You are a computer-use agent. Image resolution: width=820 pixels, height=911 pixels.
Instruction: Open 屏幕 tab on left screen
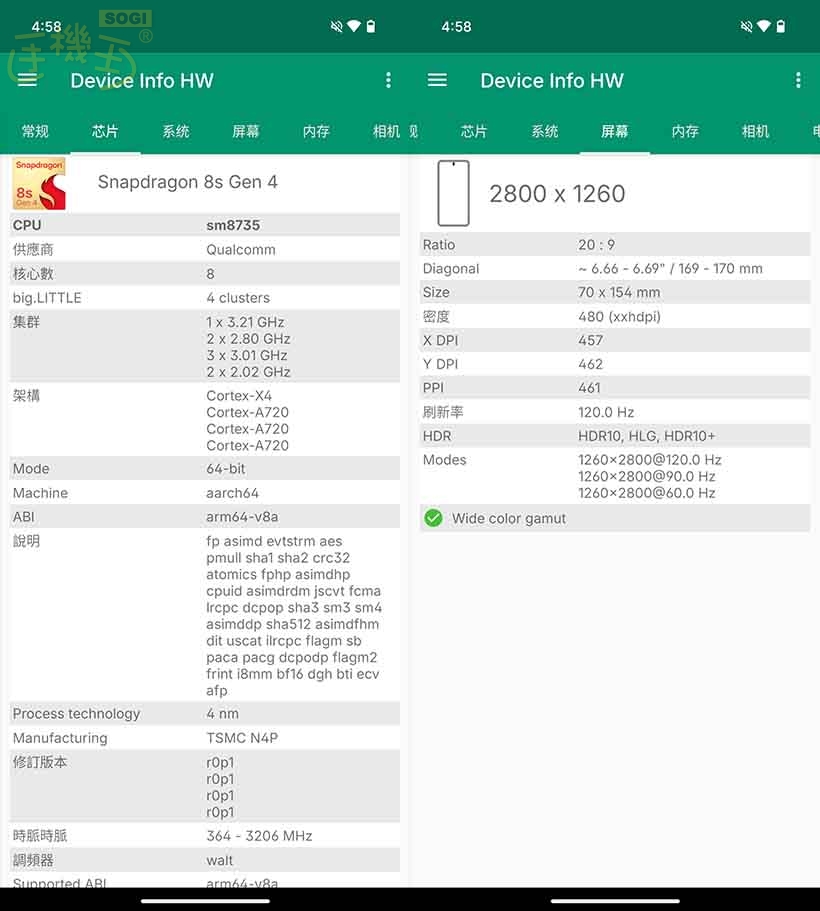(x=246, y=131)
